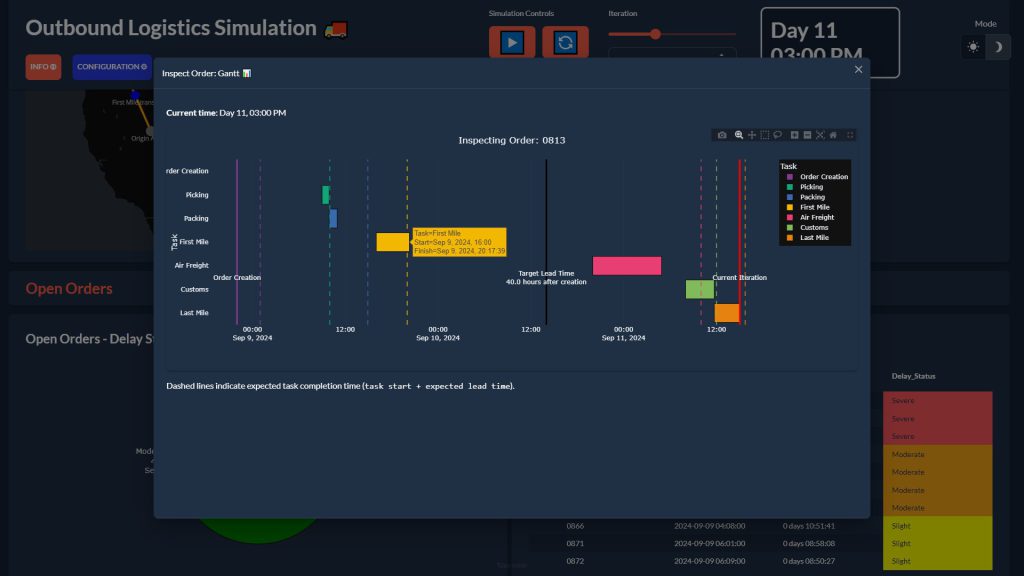Toggle Picking trace in the legend
This screenshot has width=1024, height=576.
(x=805, y=187)
